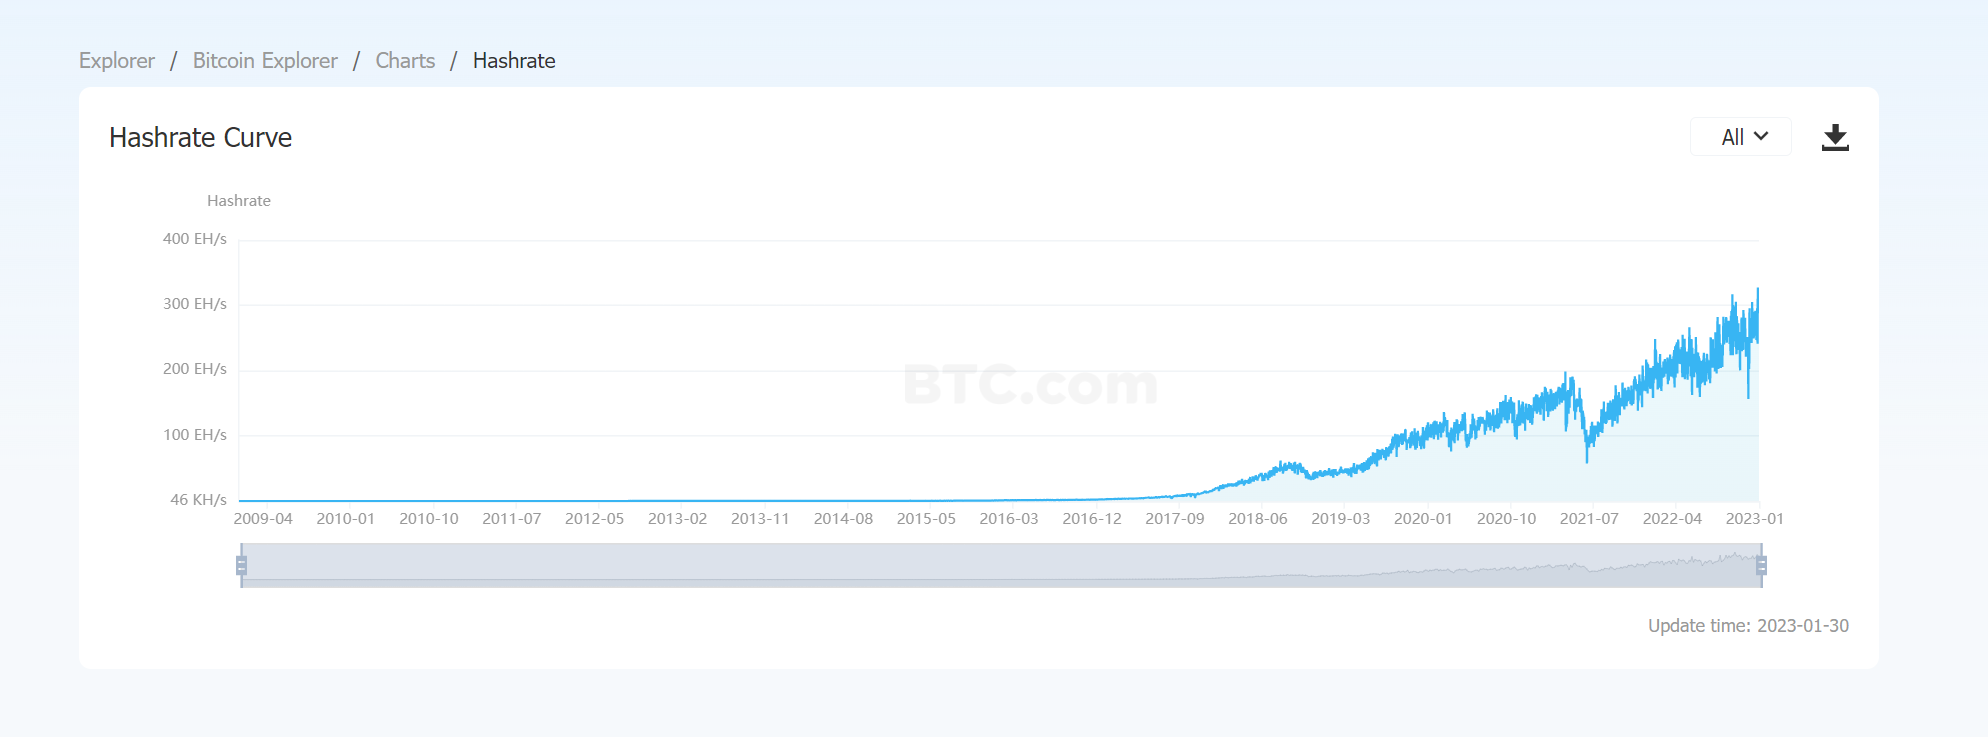
Task: Click the Hashrate breadcrumb item
Action: (x=514, y=61)
